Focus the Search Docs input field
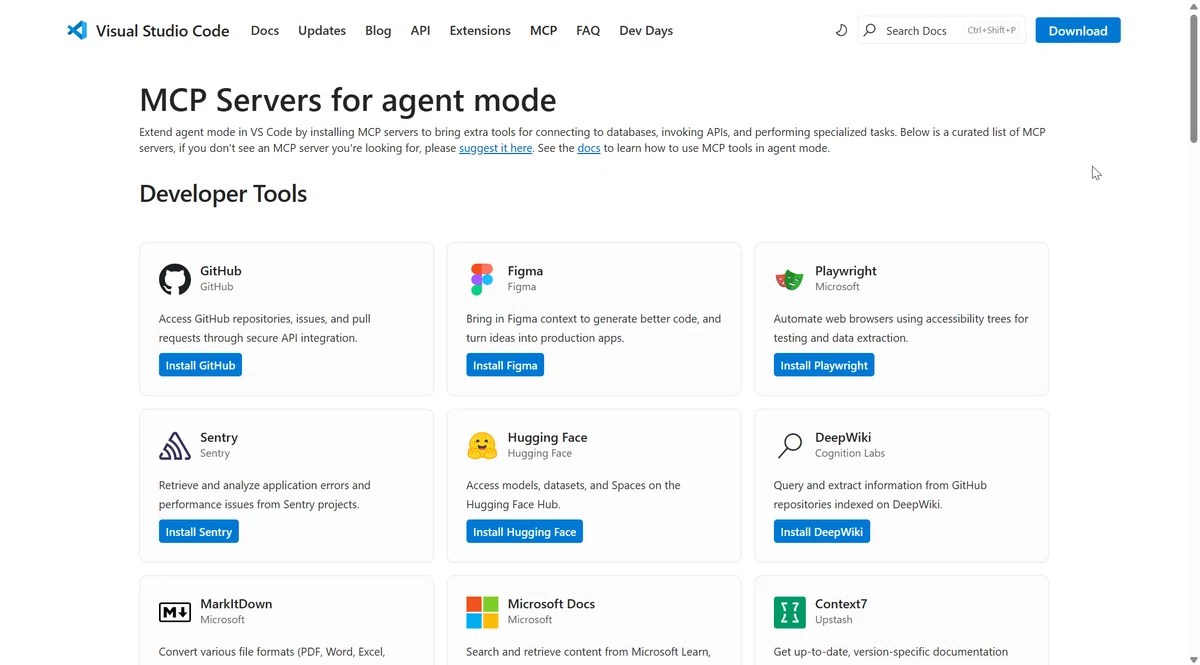1200x665 pixels. (941, 30)
